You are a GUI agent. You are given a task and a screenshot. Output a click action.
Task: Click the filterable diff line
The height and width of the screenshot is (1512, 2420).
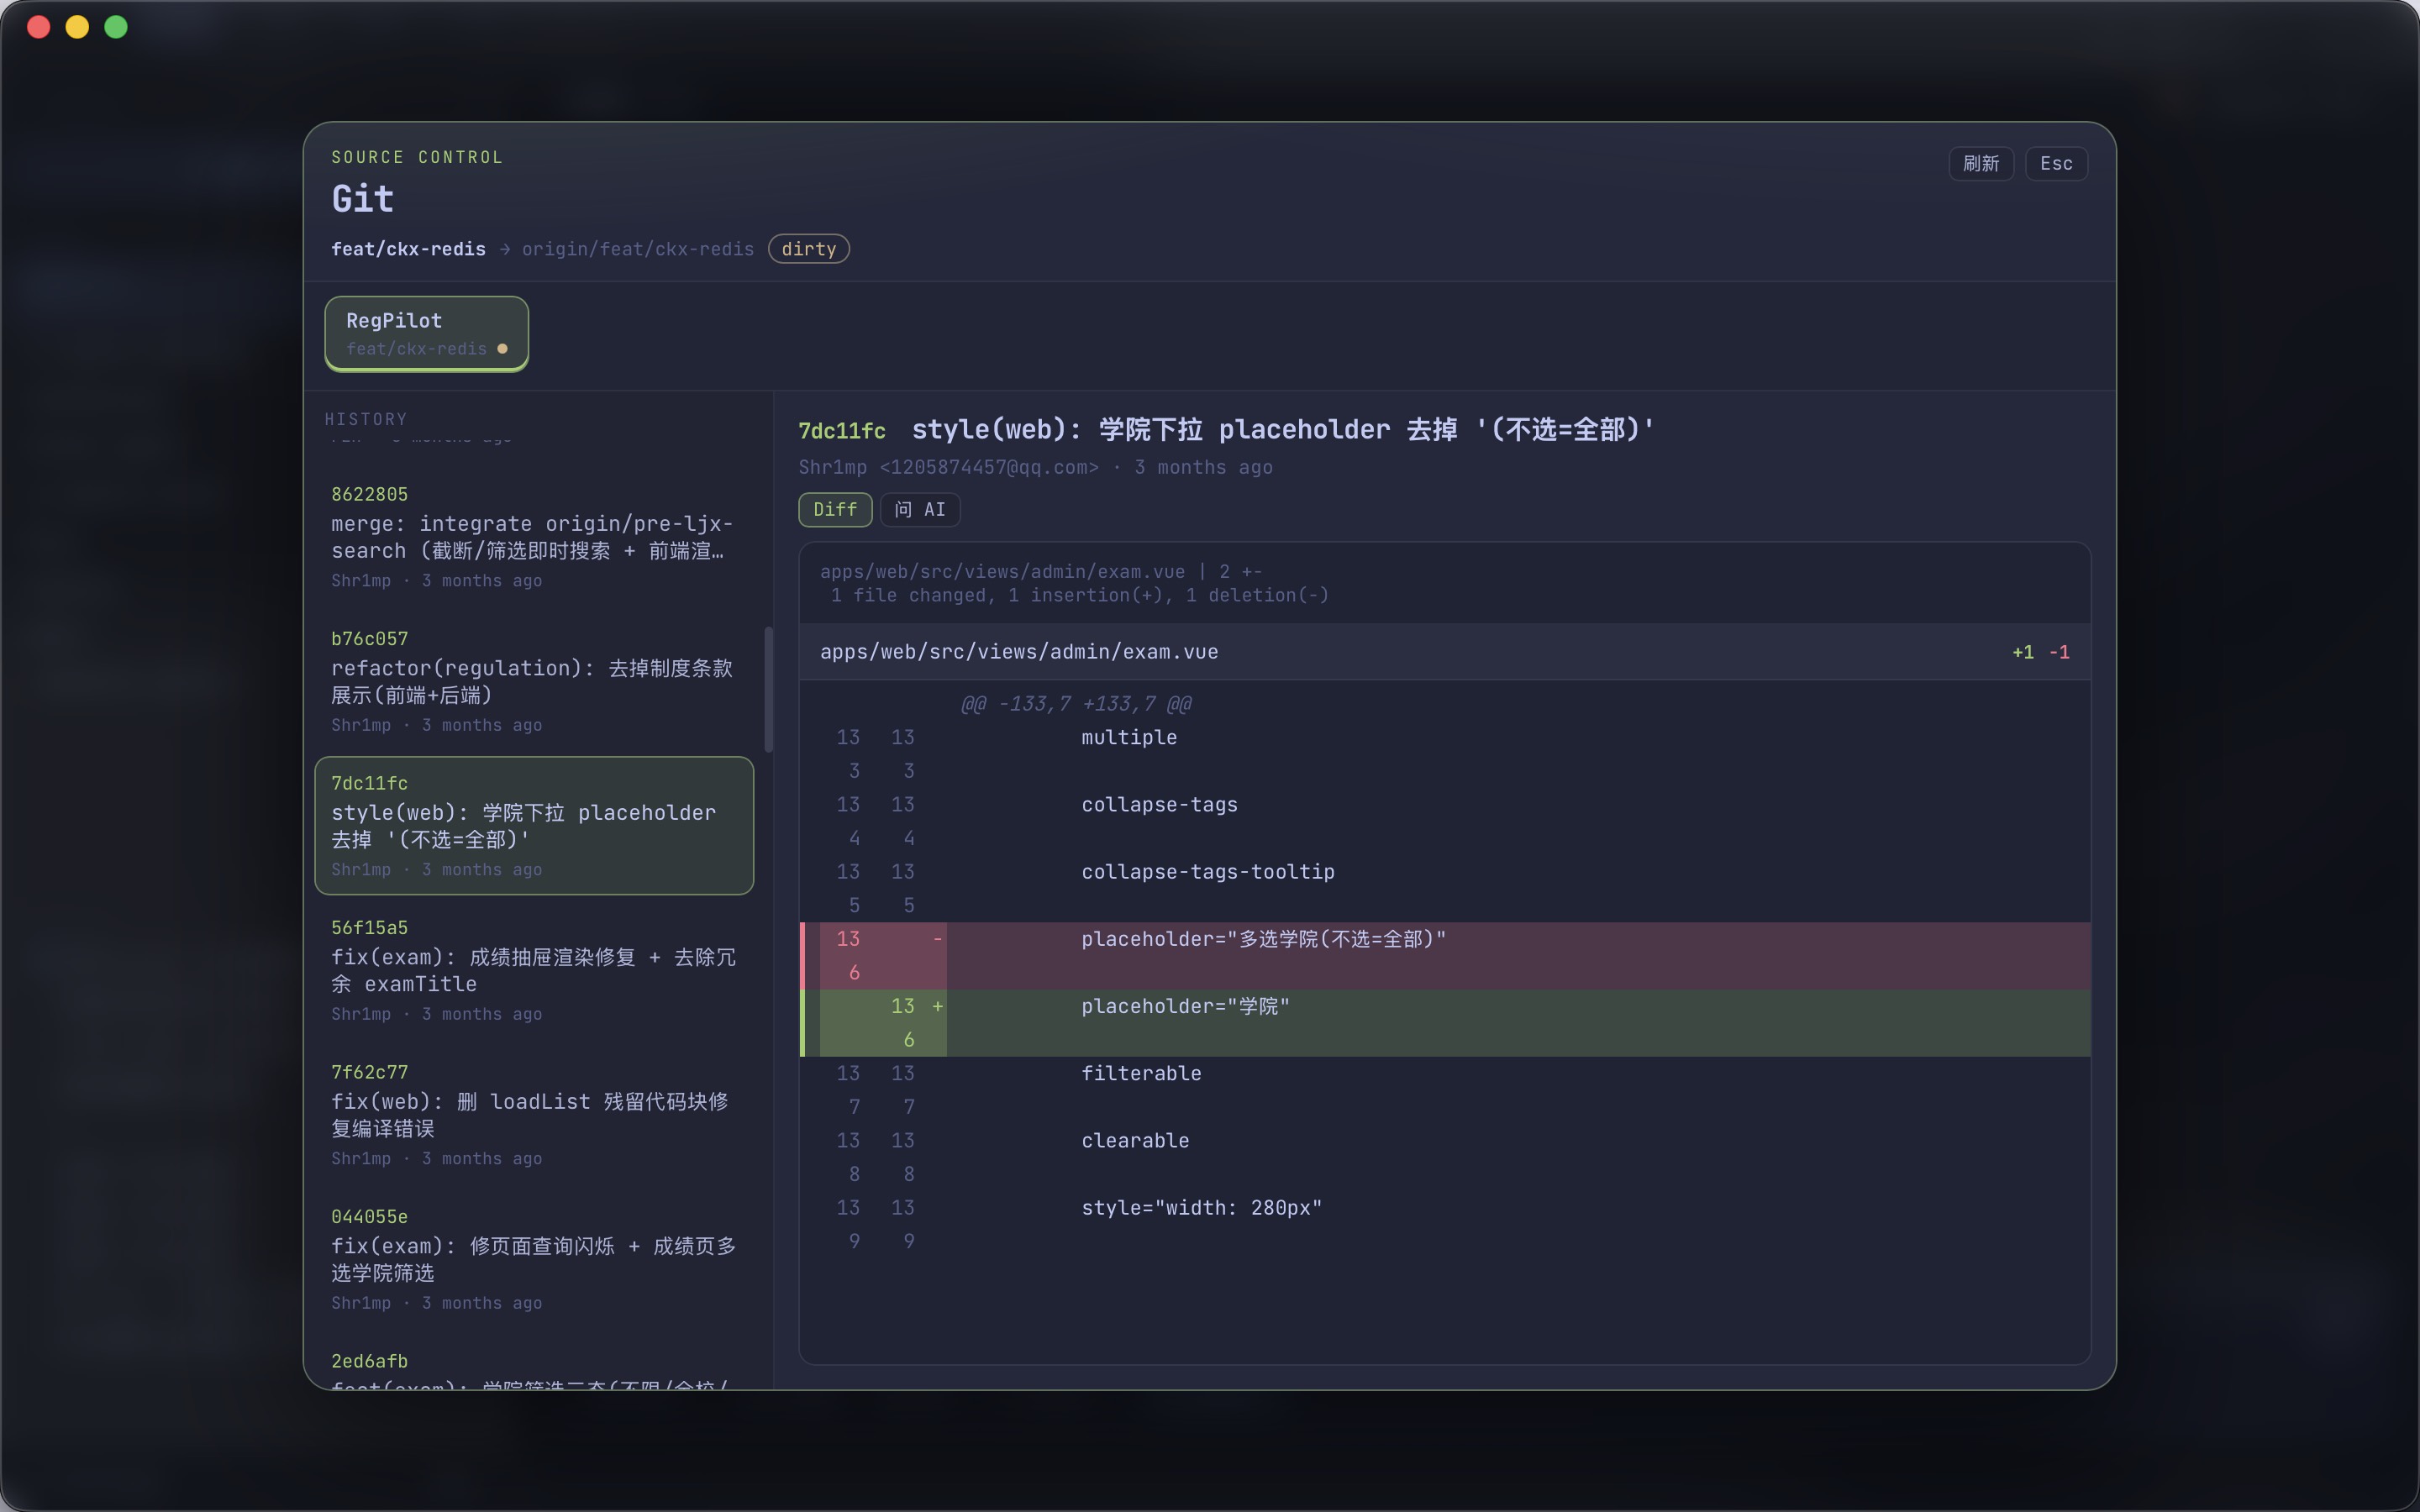pos(1444,1090)
